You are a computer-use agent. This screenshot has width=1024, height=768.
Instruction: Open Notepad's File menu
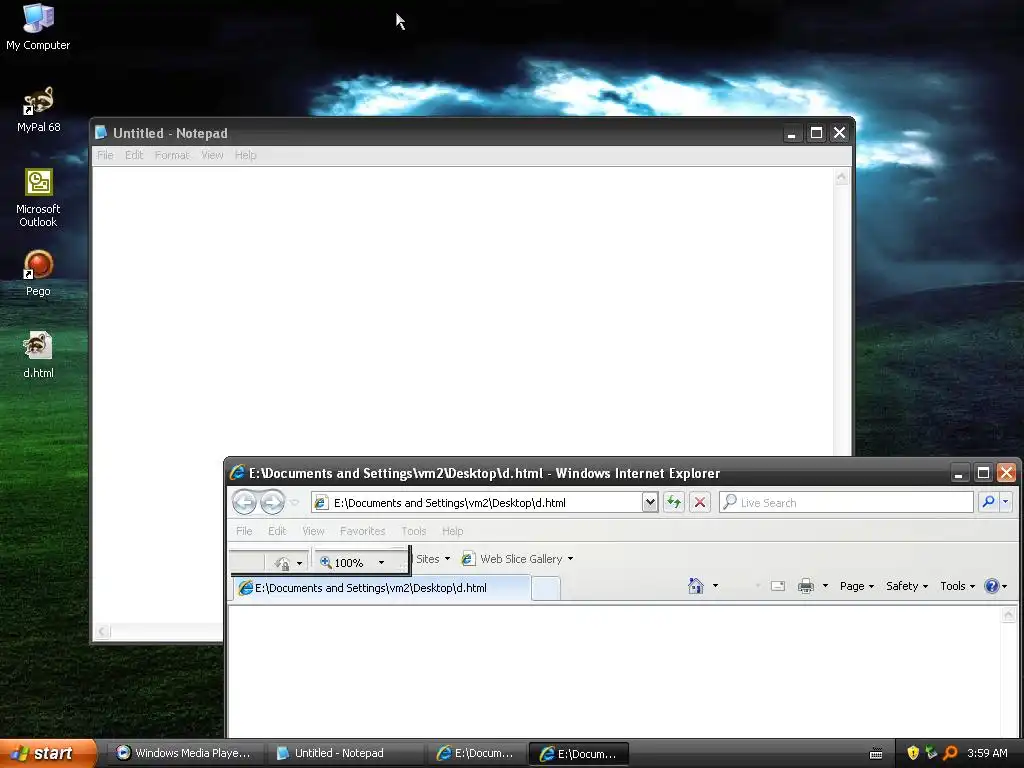pyautogui.click(x=104, y=155)
